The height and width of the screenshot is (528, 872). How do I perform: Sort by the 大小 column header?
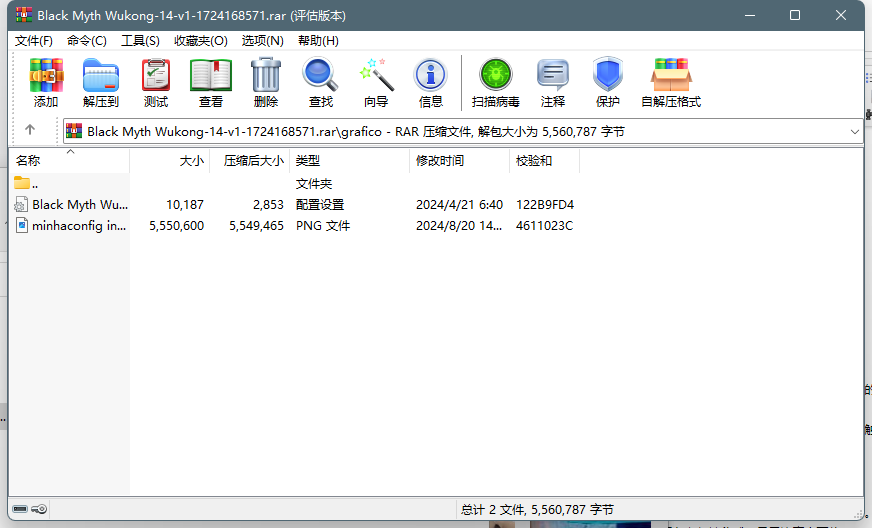tap(170, 161)
